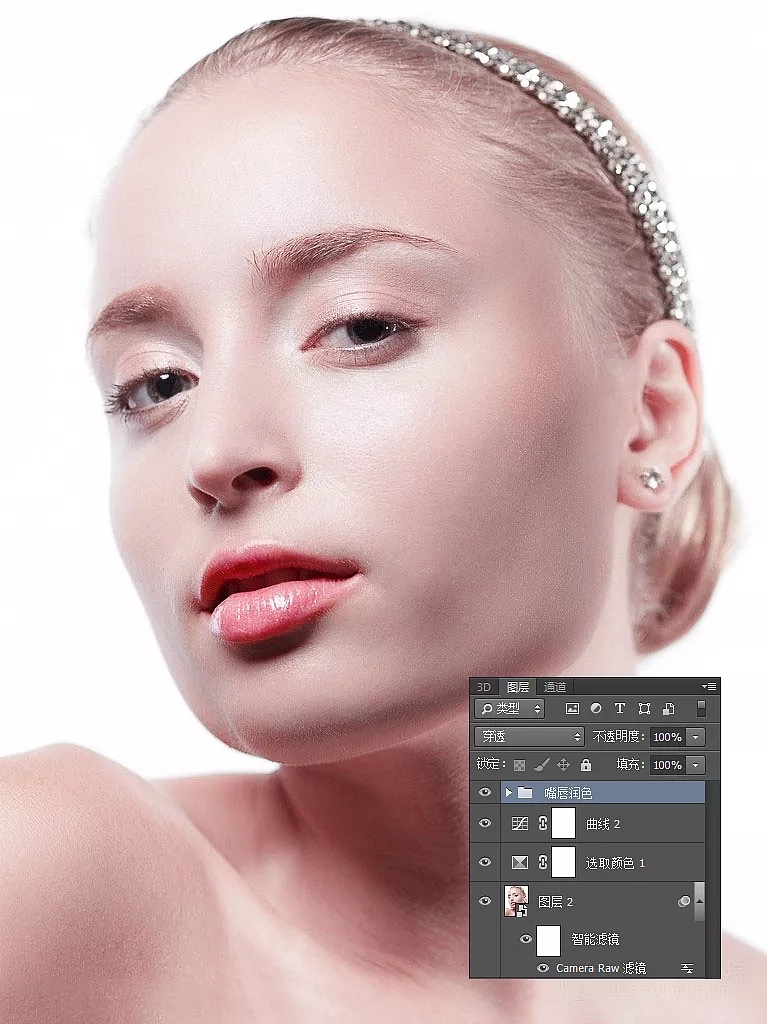Lock all with padlock icon

(x=586, y=765)
